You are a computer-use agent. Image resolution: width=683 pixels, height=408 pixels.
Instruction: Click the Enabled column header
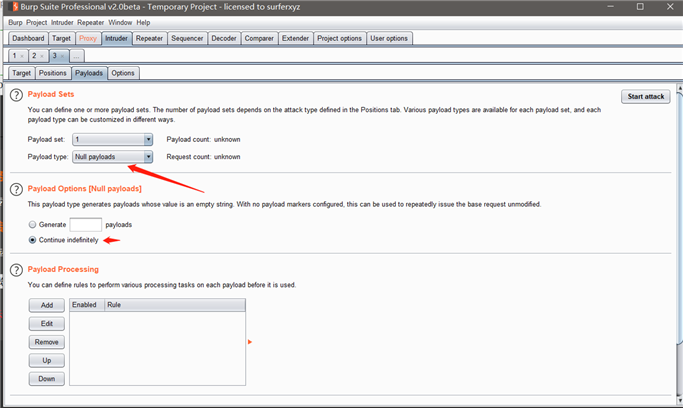coord(87,305)
